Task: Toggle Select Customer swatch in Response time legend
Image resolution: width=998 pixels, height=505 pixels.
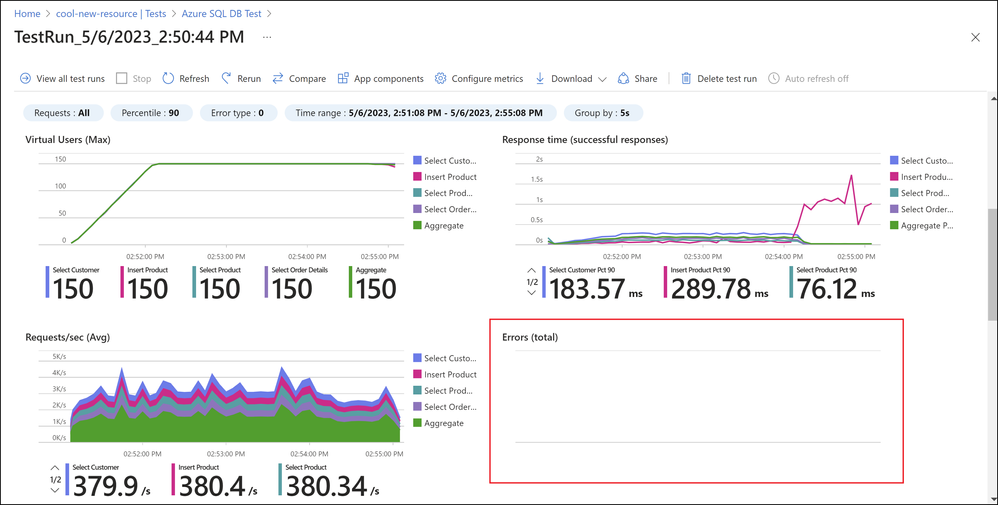Action: (894, 160)
